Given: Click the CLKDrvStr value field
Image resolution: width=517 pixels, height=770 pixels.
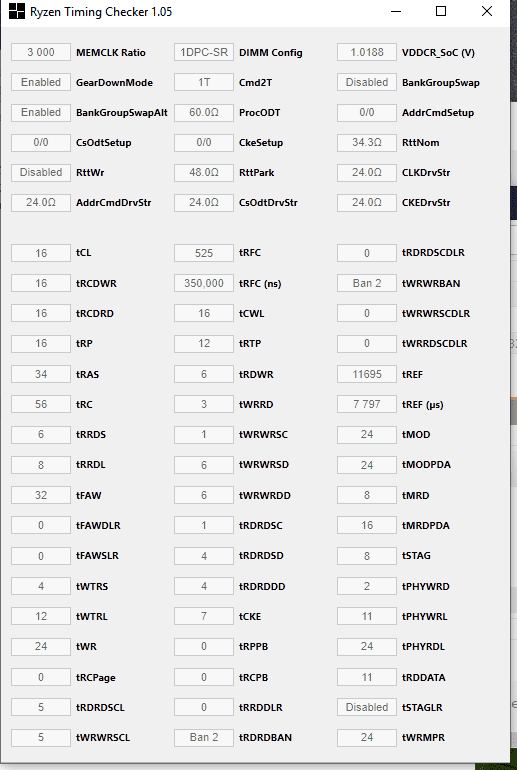Looking at the screenshot, I should click(367, 172).
